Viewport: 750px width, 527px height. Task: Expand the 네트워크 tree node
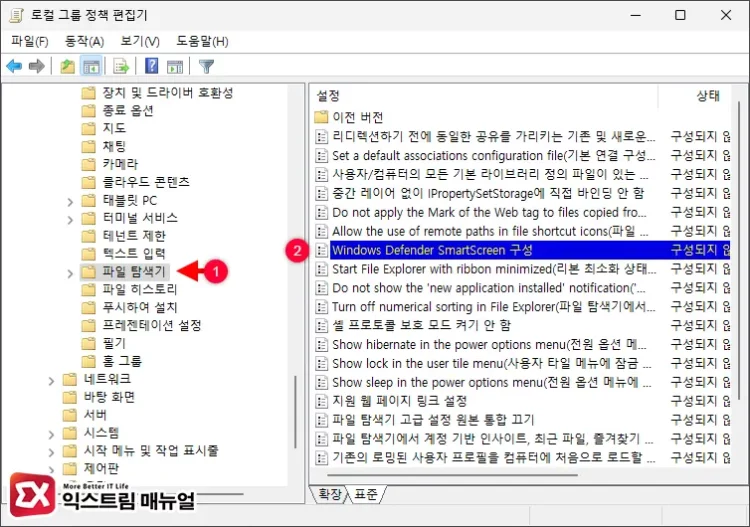tap(52, 381)
